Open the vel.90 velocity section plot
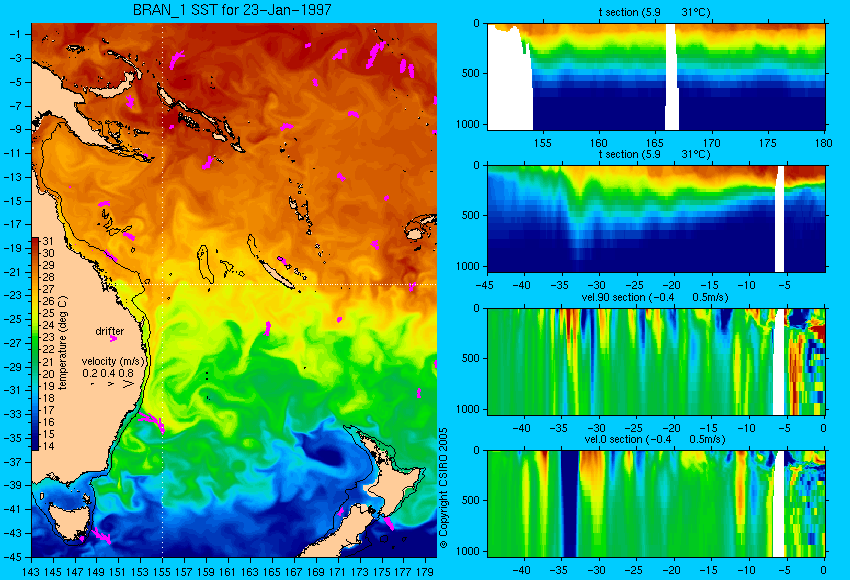 tap(656, 362)
